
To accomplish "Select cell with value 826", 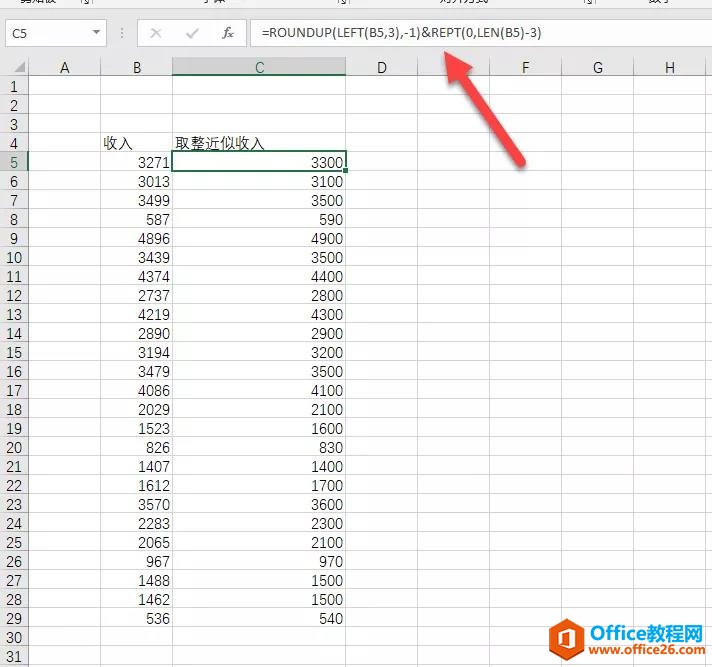I will pyautogui.click(x=137, y=448).
